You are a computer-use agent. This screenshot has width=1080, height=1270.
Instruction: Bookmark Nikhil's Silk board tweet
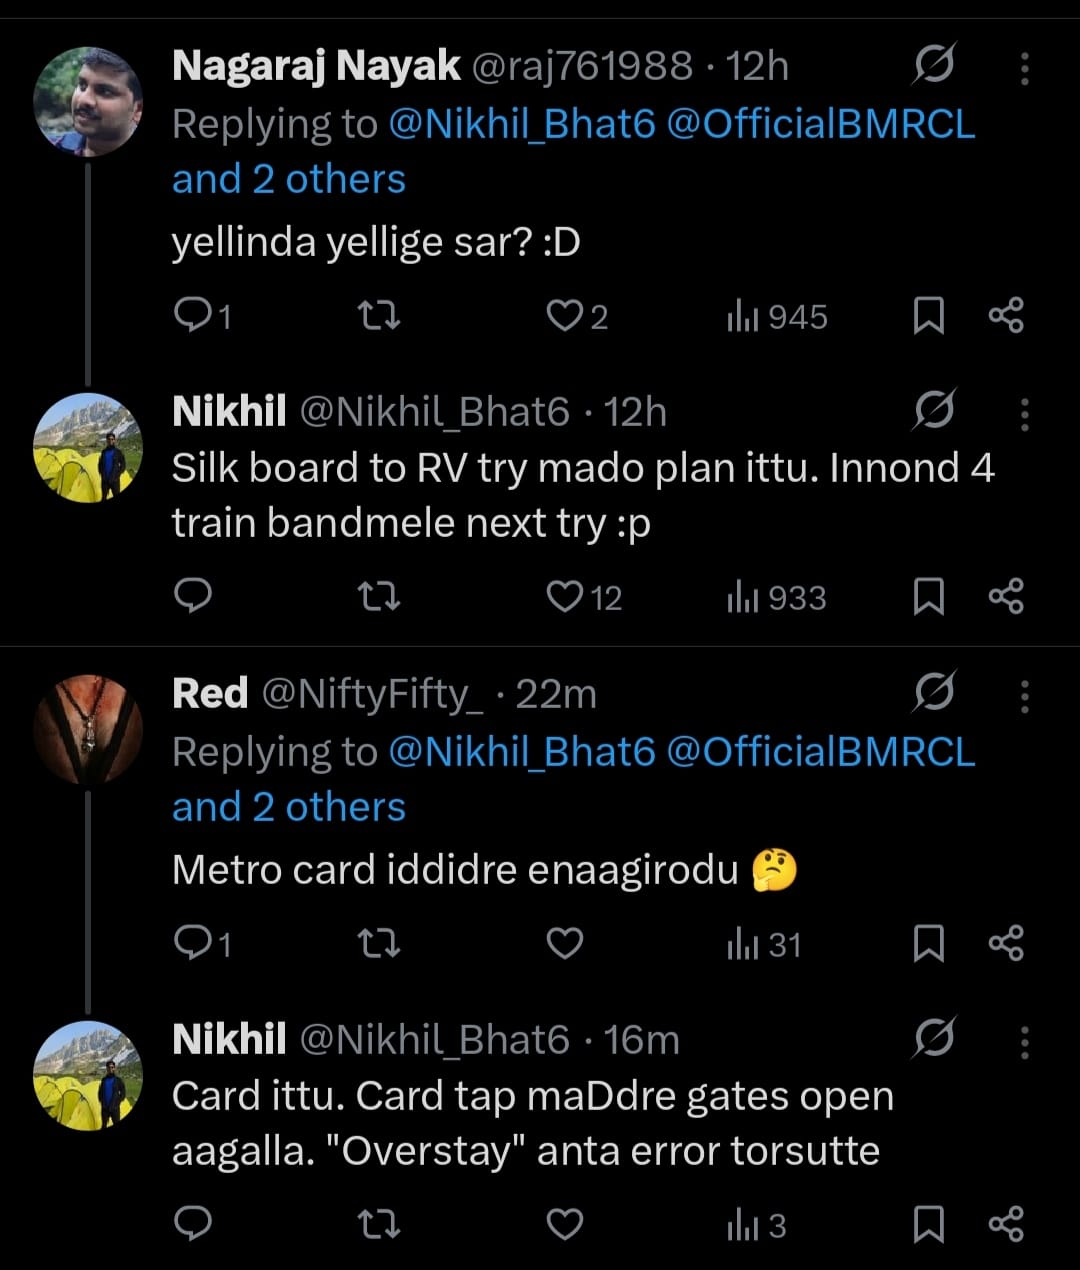click(x=928, y=597)
